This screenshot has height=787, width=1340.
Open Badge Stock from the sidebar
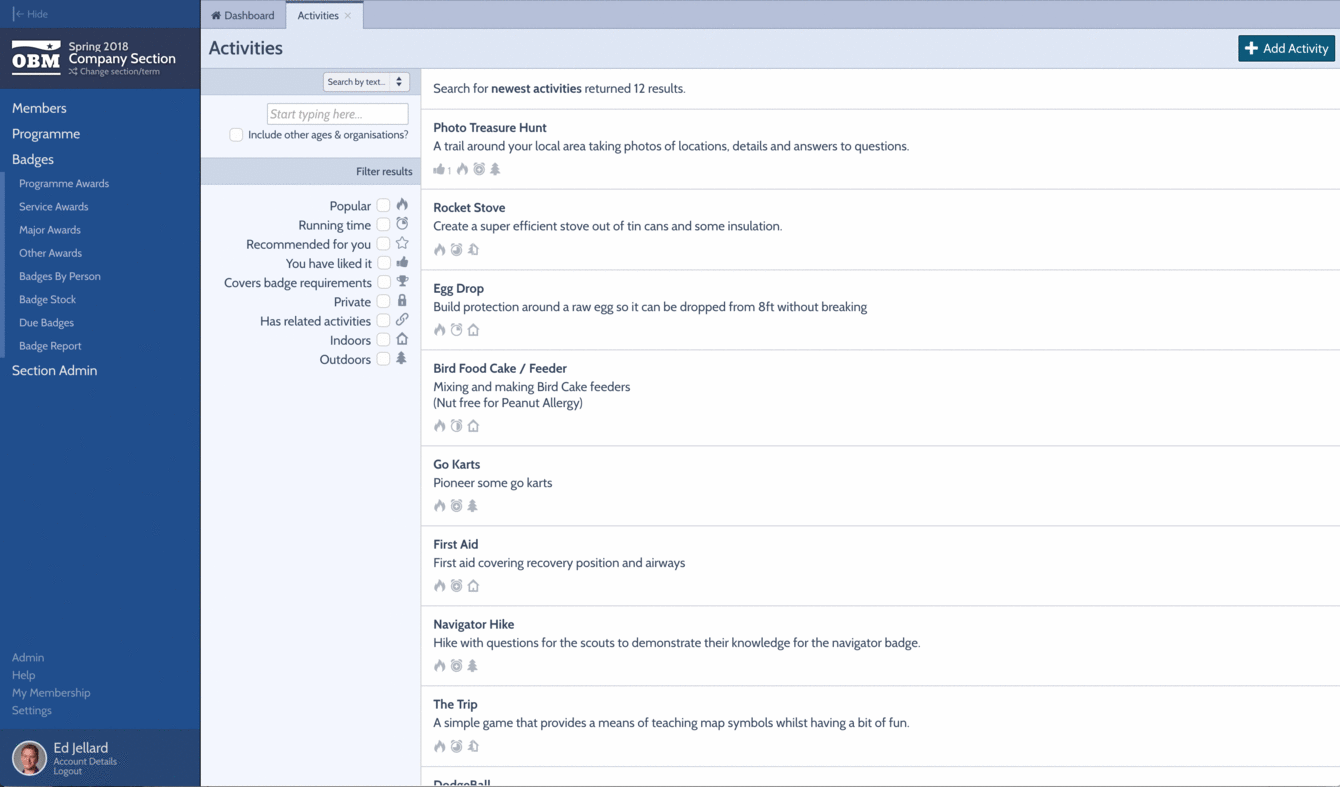point(47,299)
